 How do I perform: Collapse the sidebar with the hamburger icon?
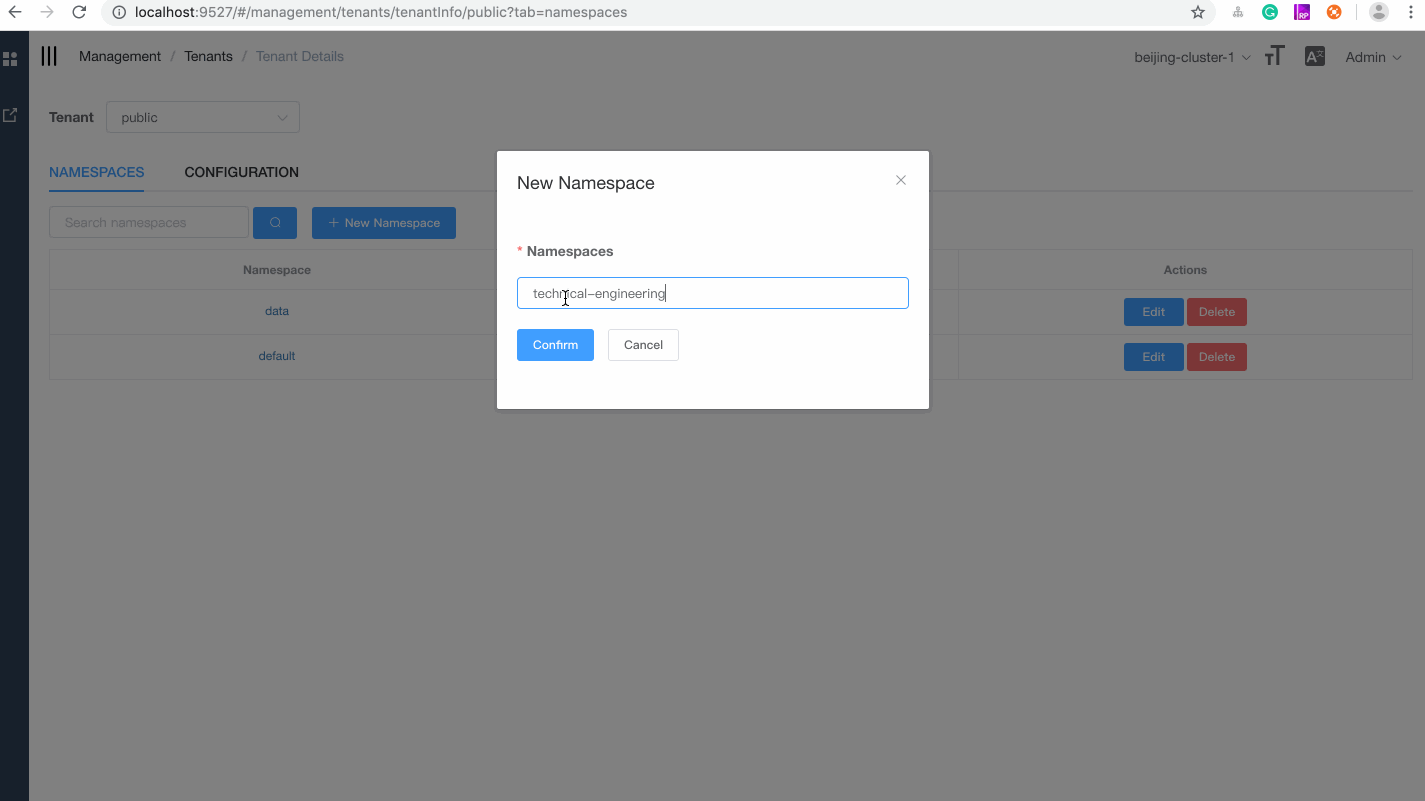pos(48,56)
